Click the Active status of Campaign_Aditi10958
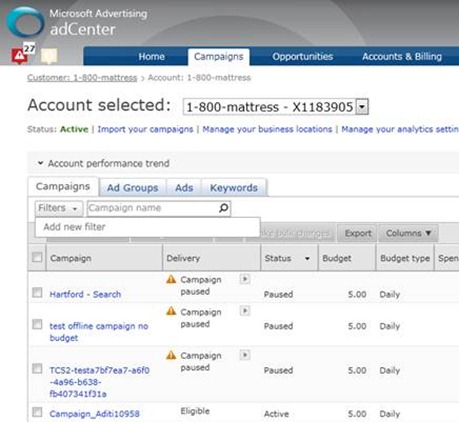The image size is (459, 422). [x=276, y=414]
